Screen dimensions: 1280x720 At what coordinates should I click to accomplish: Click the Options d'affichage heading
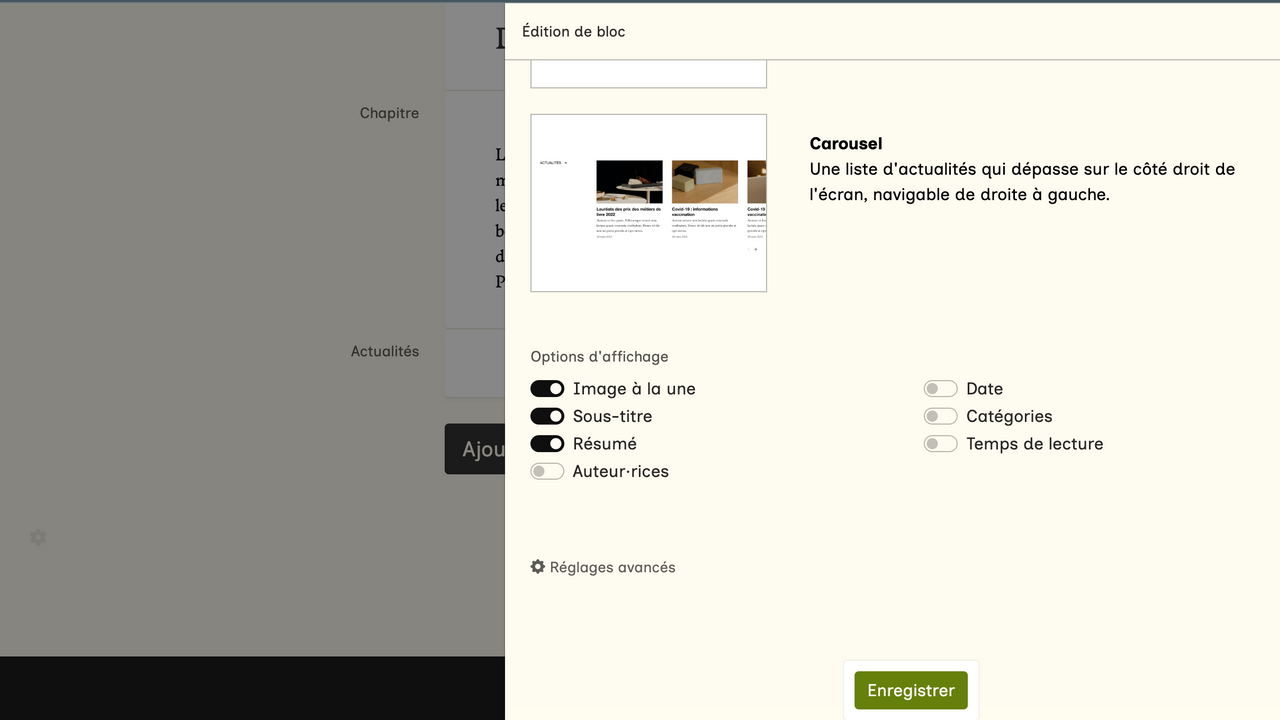tap(599, 357)
